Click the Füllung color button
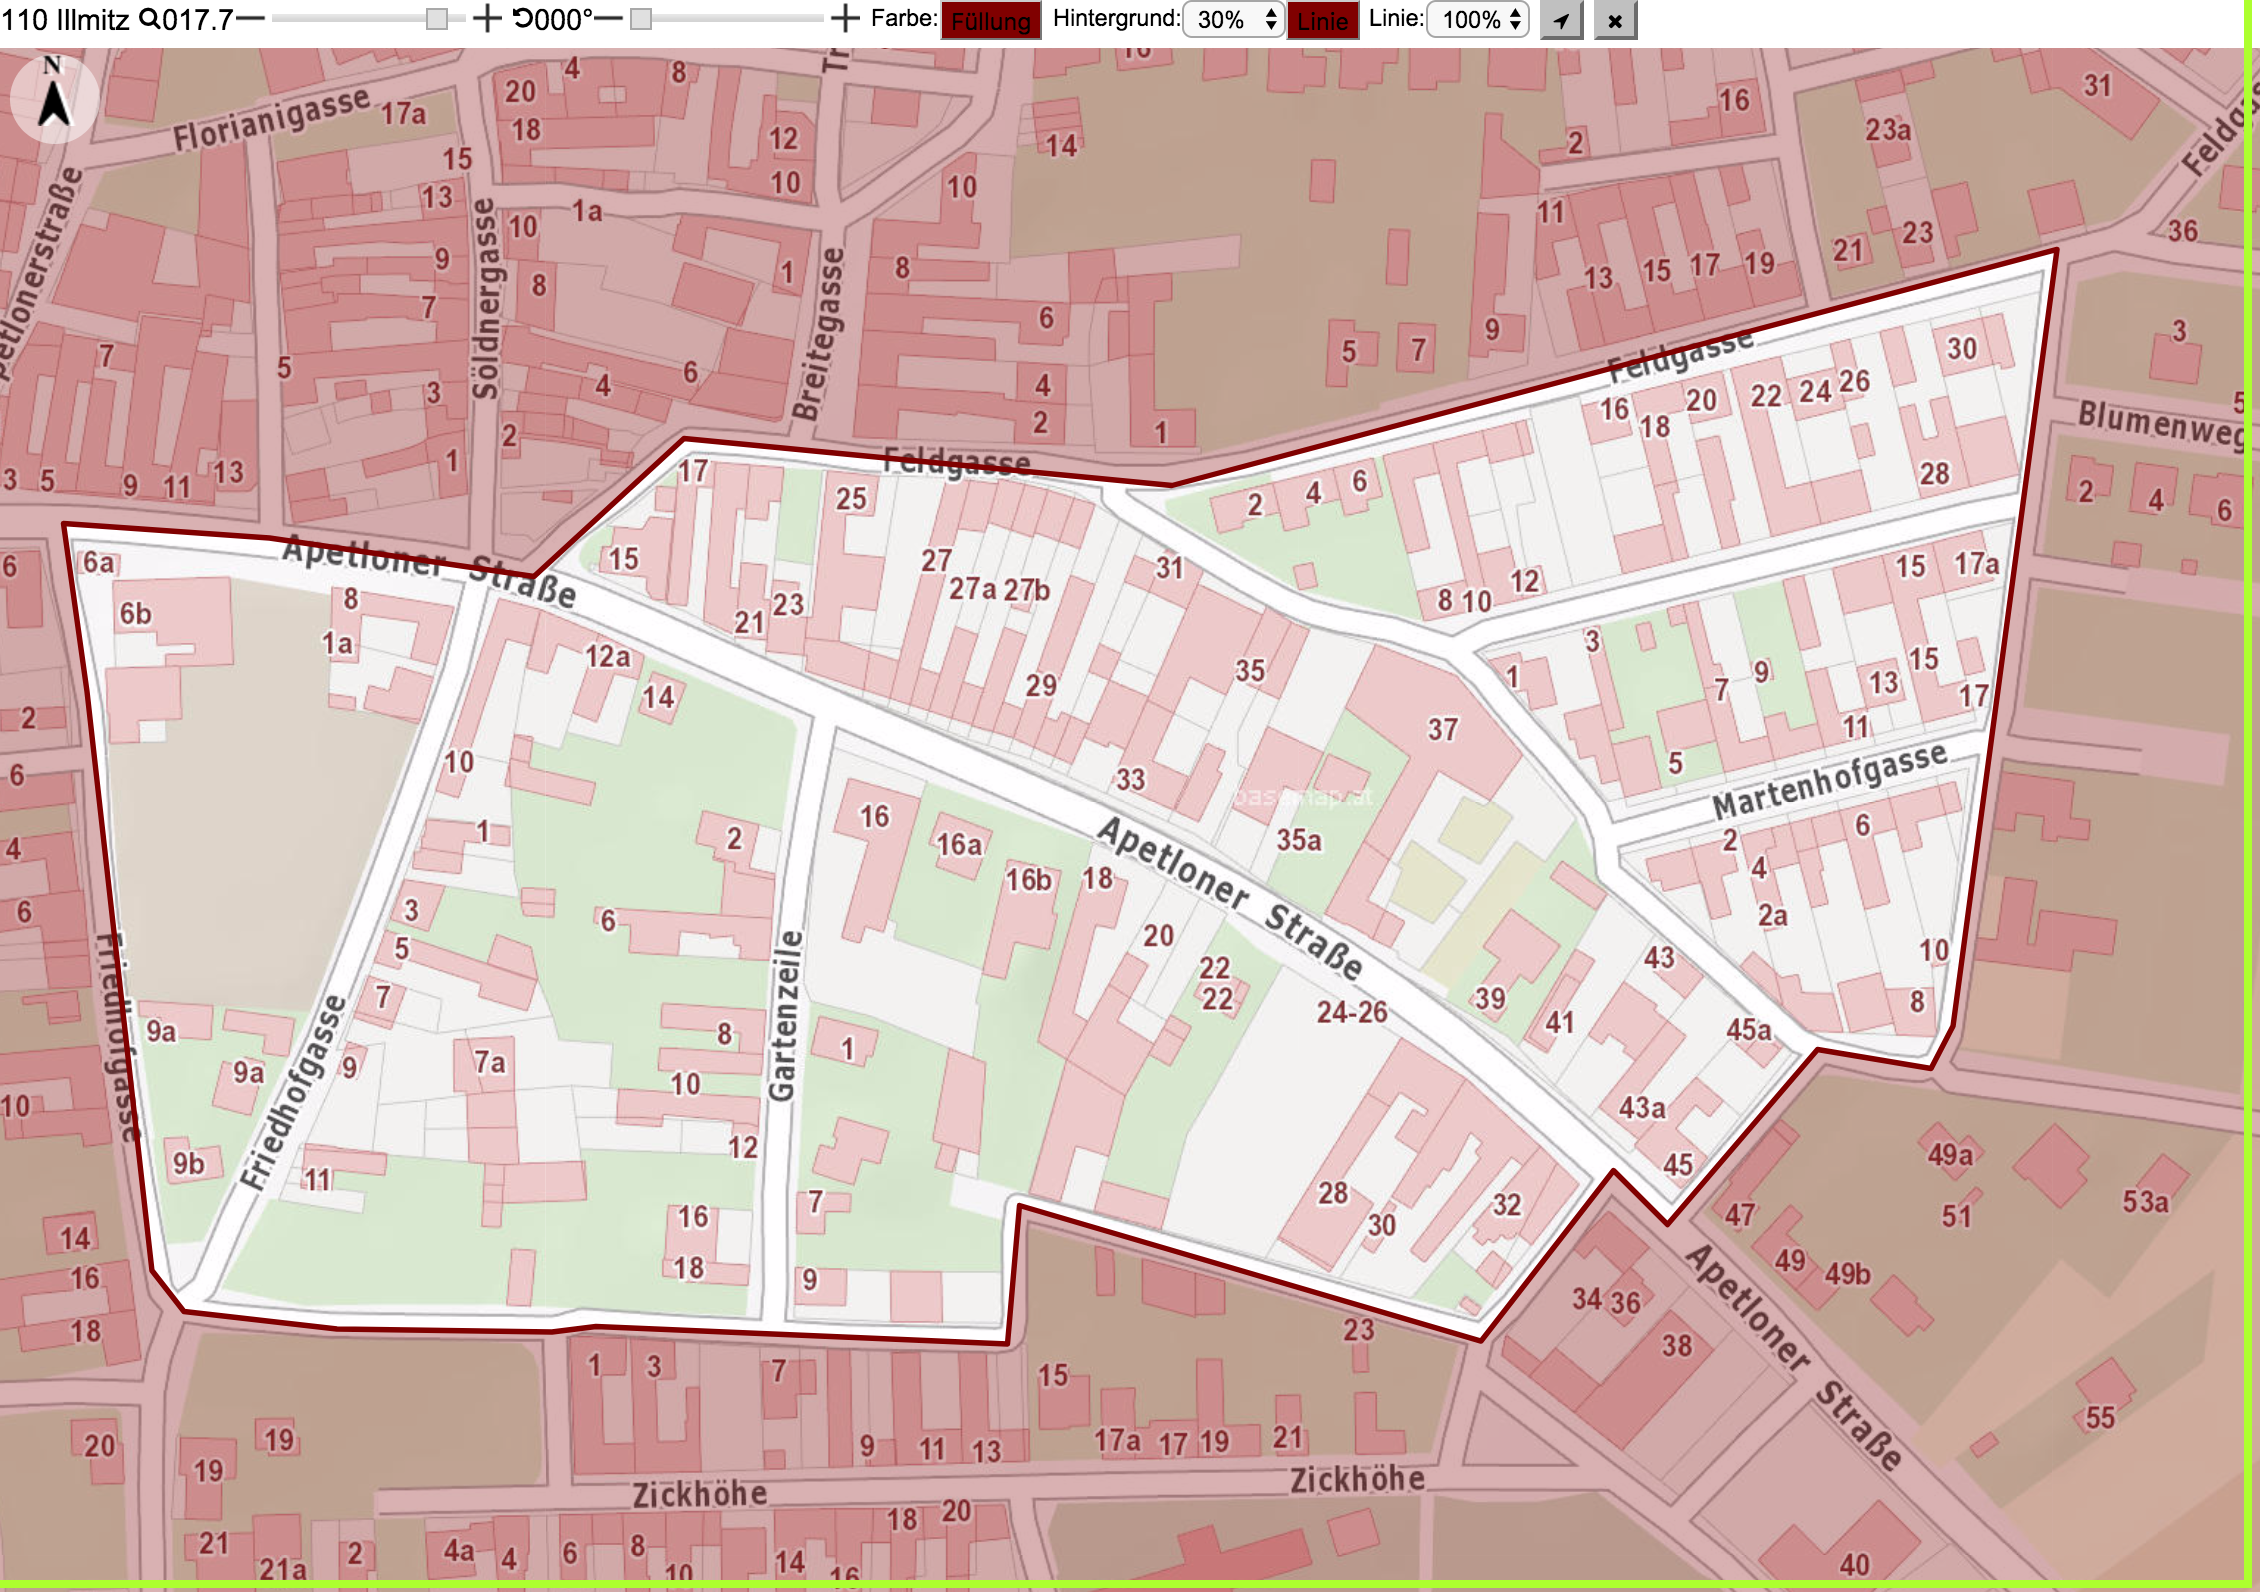Screen dimensions: 2260x1592 tap(991, 20)
